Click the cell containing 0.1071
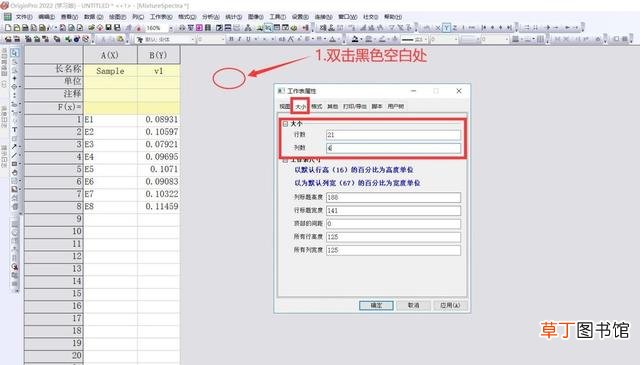This screenshot has width=640, height=365. point(158,169)
